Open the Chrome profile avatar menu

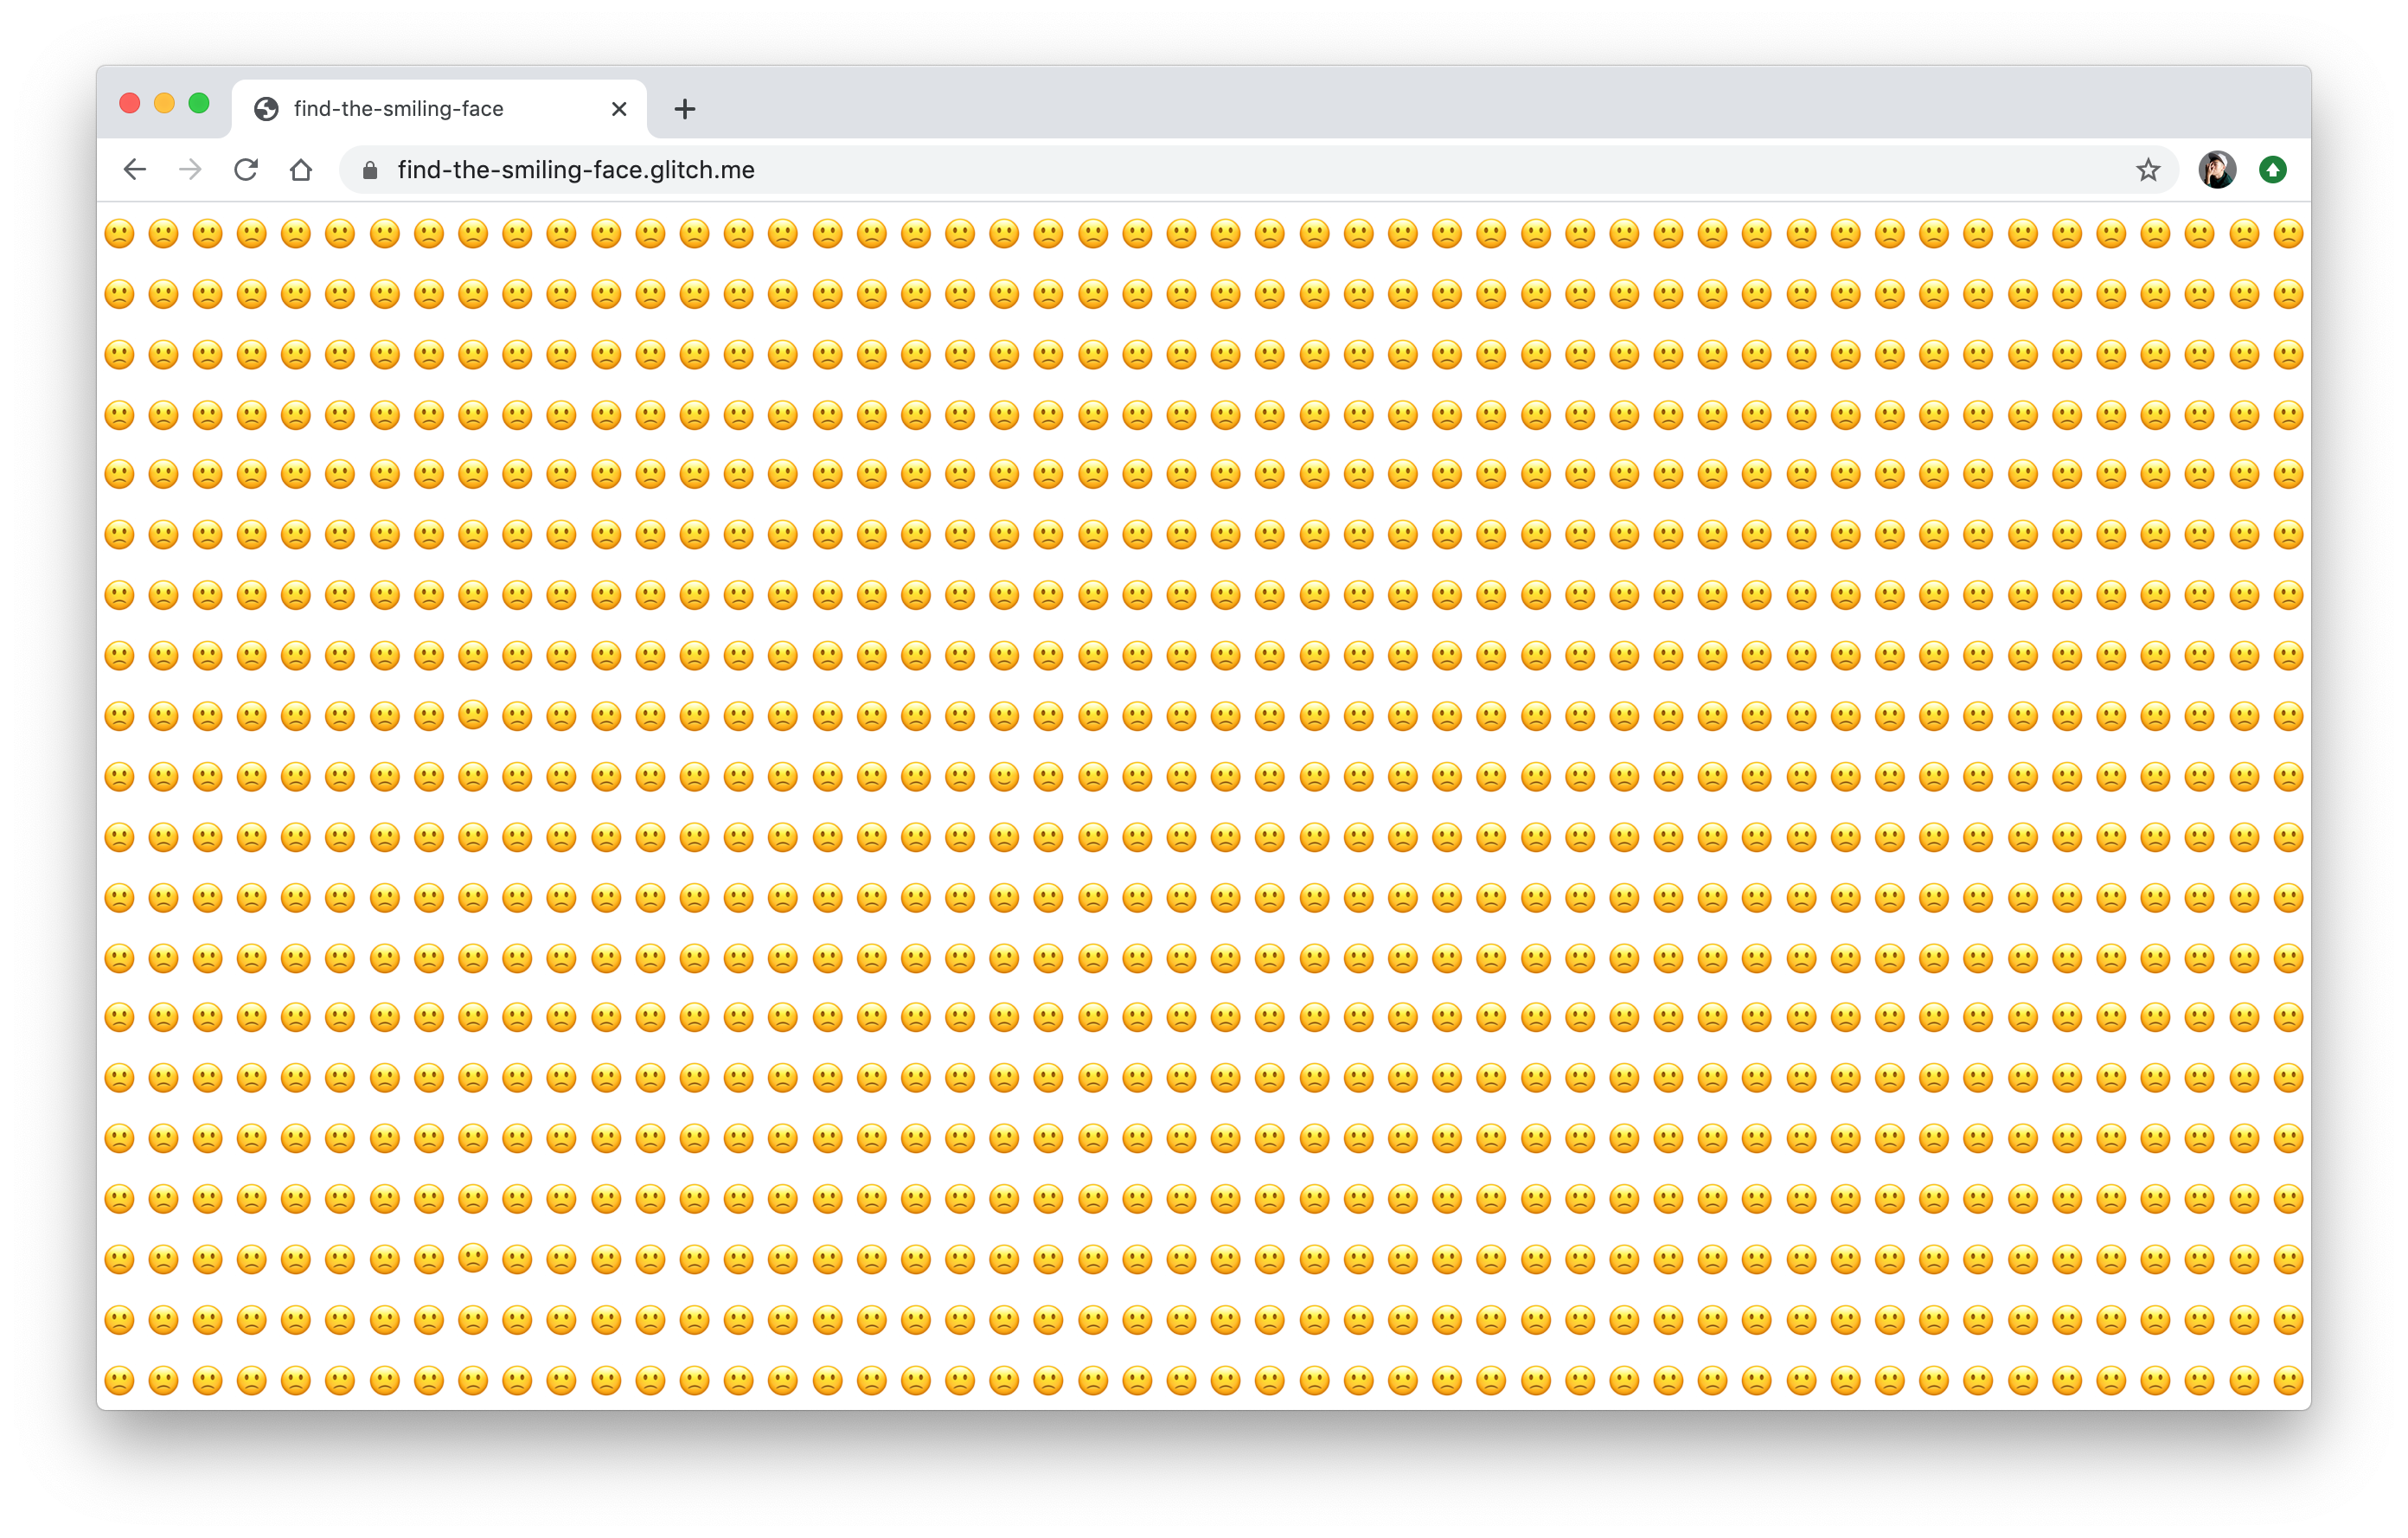[2216, 170]
